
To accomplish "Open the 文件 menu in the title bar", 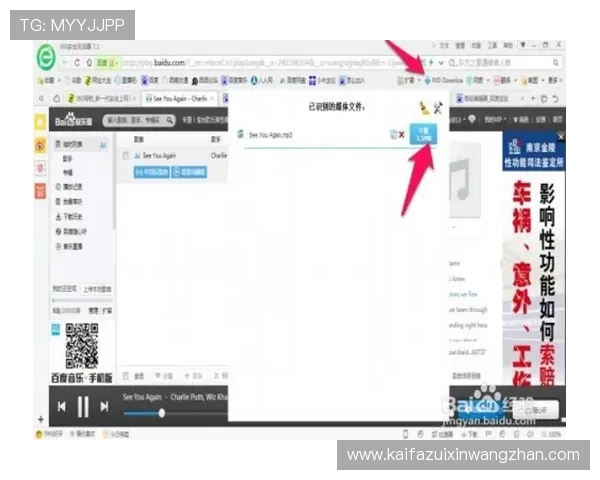I will pos(443,45).
